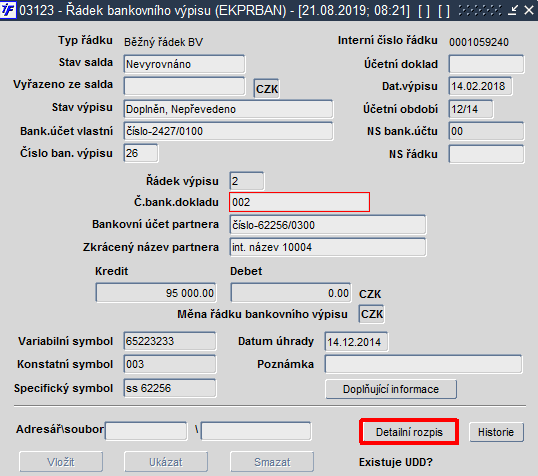Image resolution: width=538 pixels, height=476 pixels.
Task: Click the Kredit amount field 95 000.00
Action: (156, 293)
